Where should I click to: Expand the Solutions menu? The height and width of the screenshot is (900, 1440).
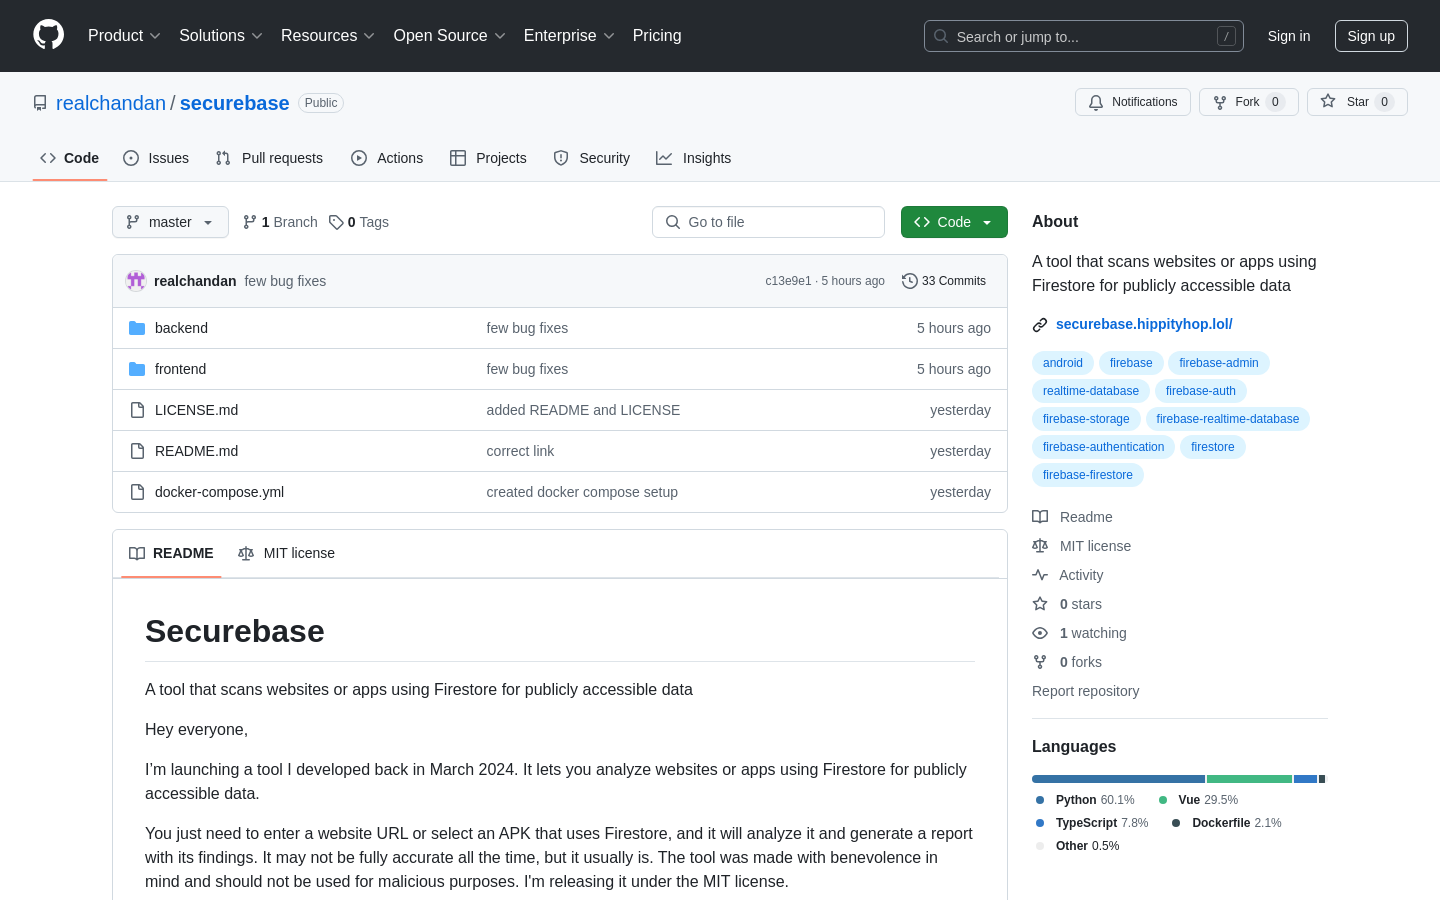pos(220,36)
